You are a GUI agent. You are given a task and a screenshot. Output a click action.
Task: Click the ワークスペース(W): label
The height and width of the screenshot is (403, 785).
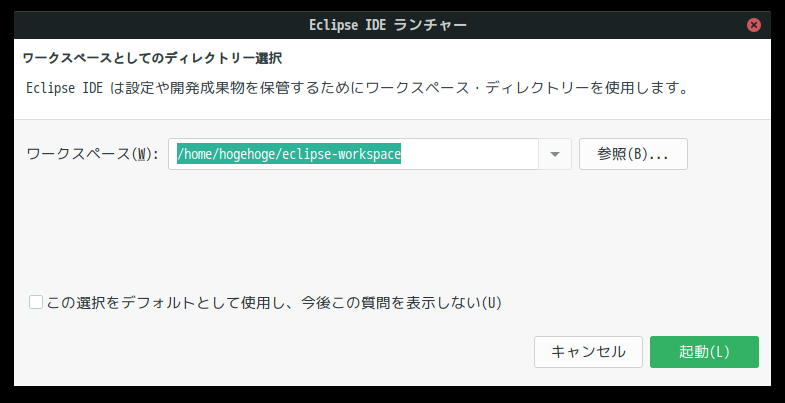tap(93, 154)
